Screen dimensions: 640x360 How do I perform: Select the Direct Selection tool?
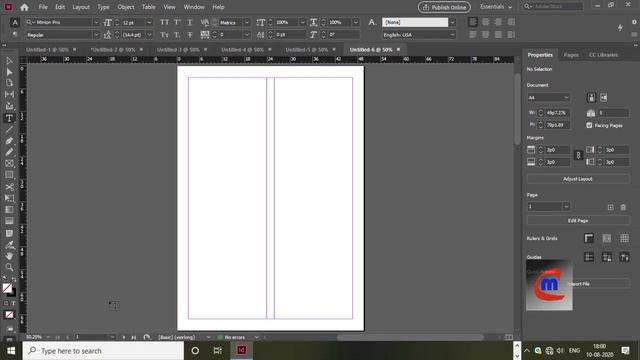tap(9, 72)
